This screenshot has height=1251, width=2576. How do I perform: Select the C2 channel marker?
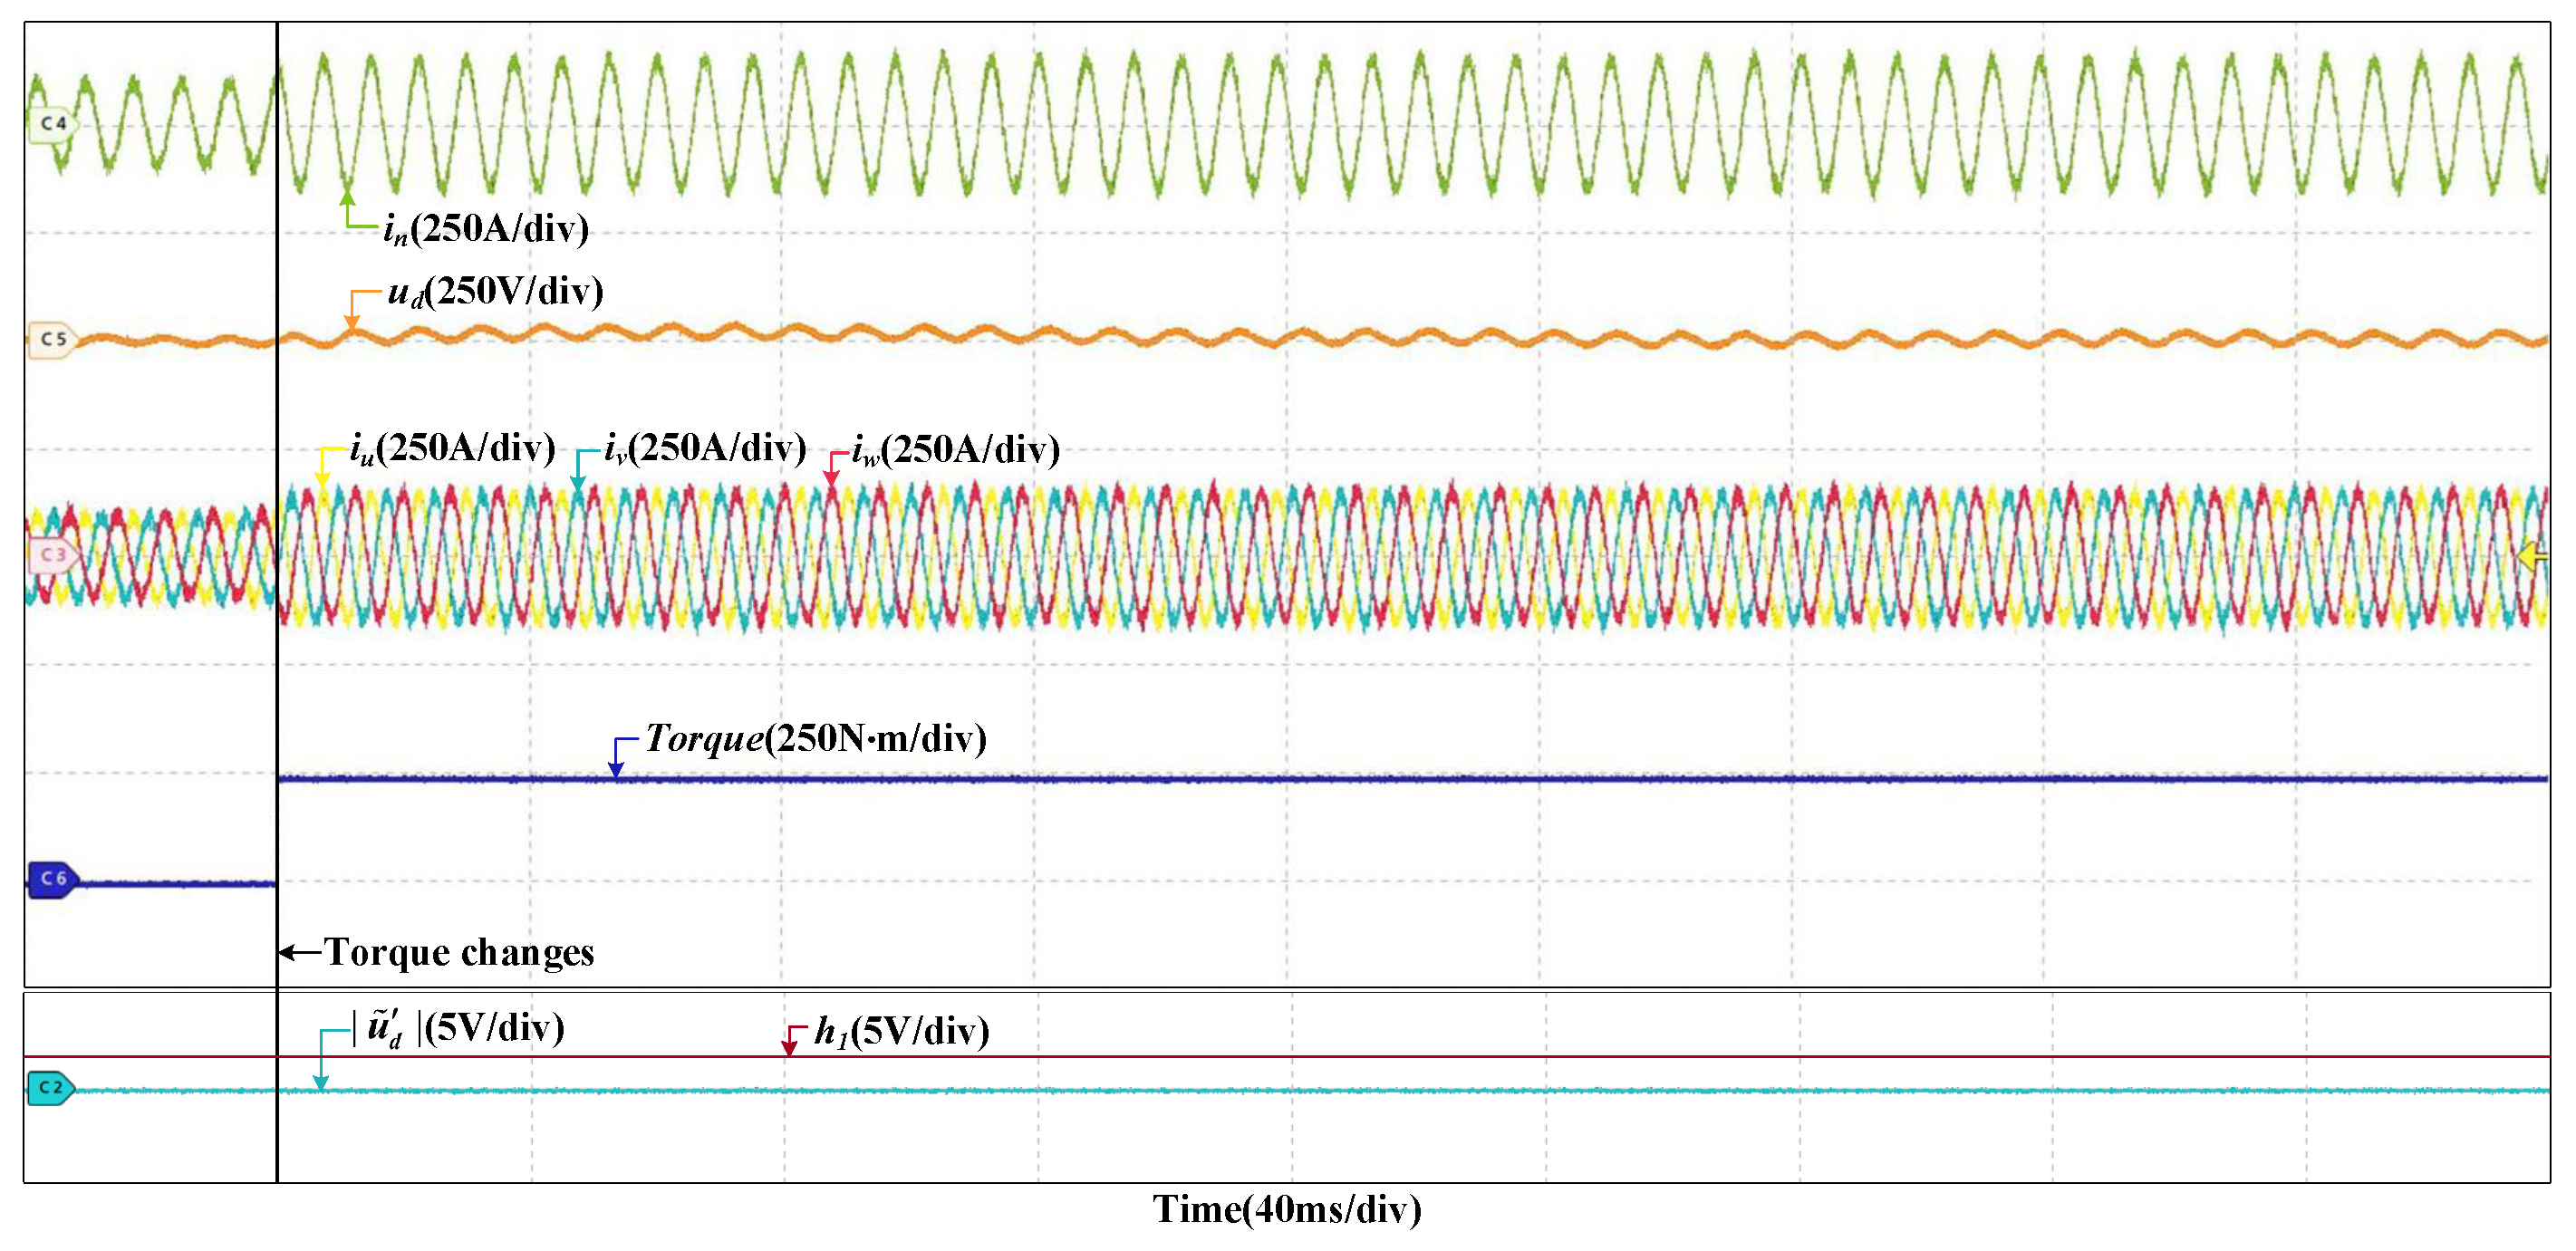tap(50, 1087)
